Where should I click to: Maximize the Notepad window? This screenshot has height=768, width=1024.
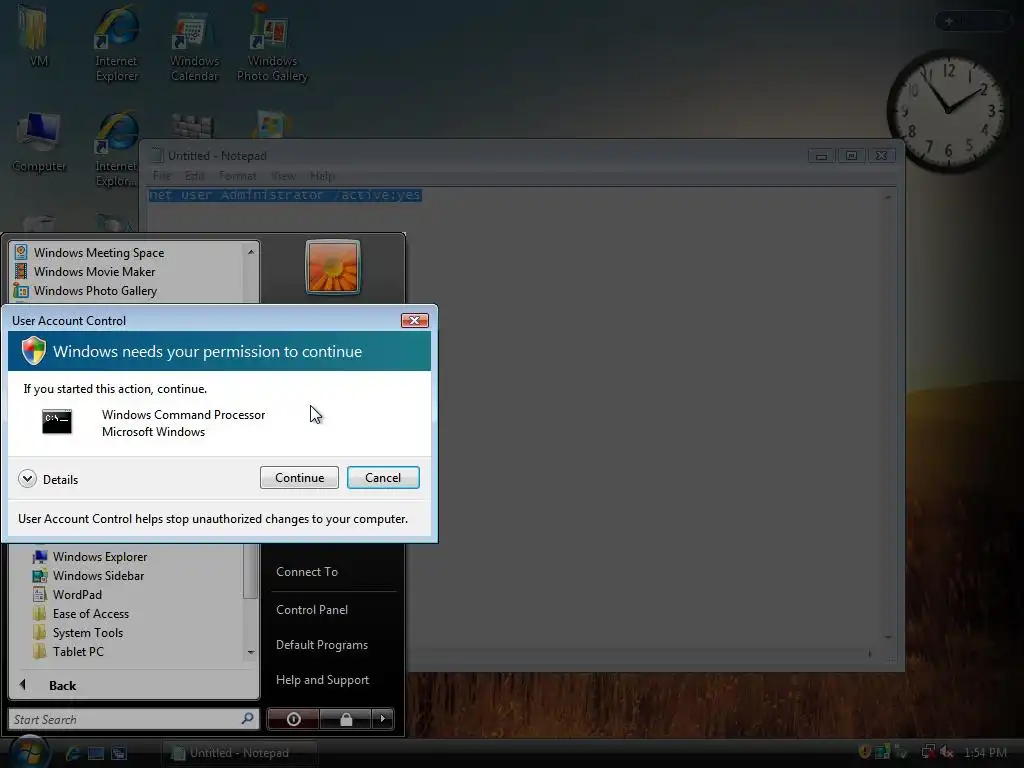[x=852, y=155]
